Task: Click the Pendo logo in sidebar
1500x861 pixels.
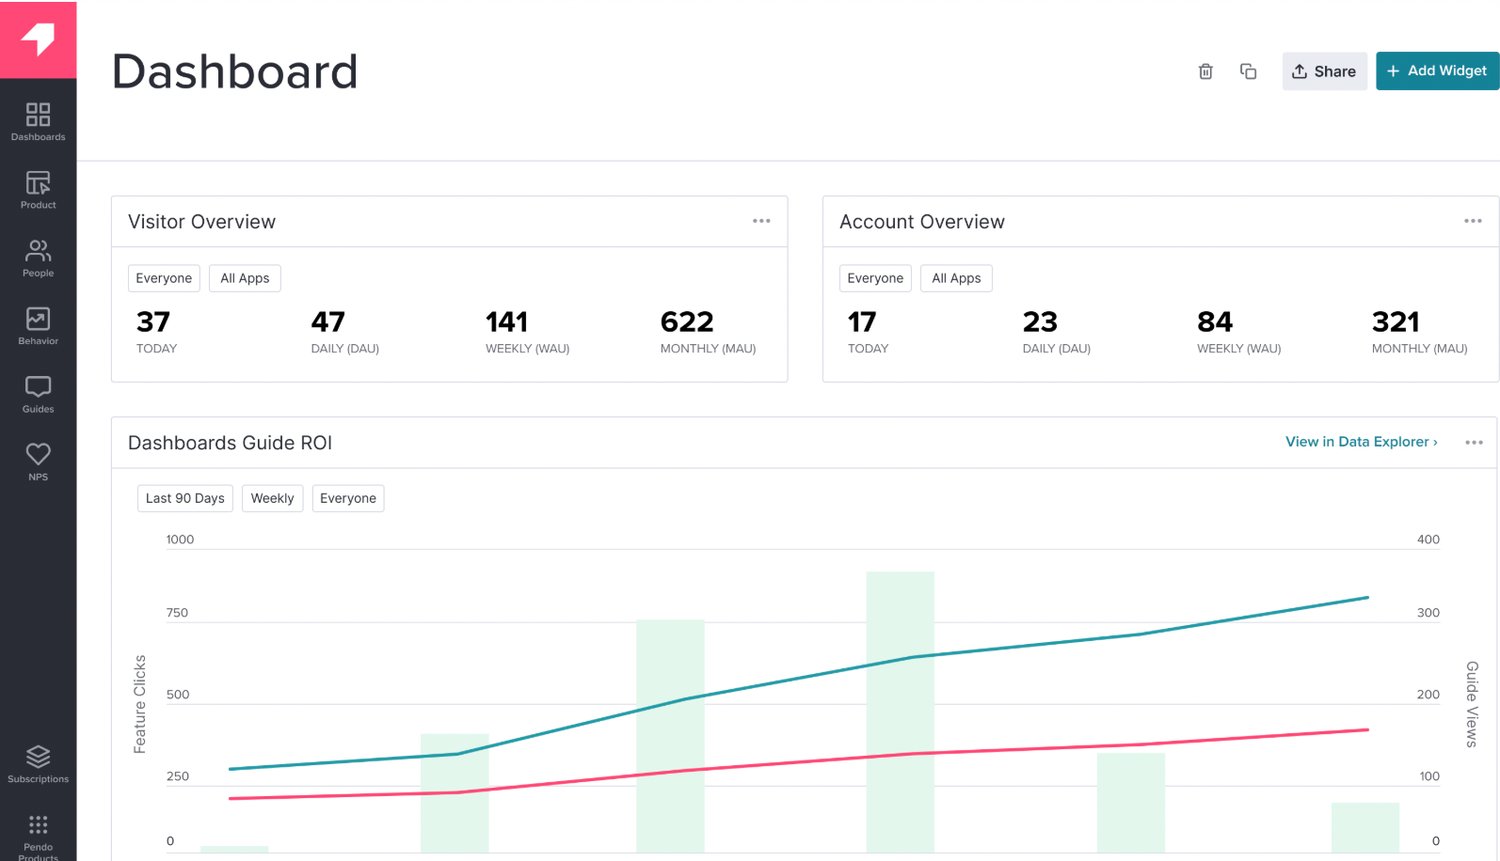Action: [x=38, y=39]
